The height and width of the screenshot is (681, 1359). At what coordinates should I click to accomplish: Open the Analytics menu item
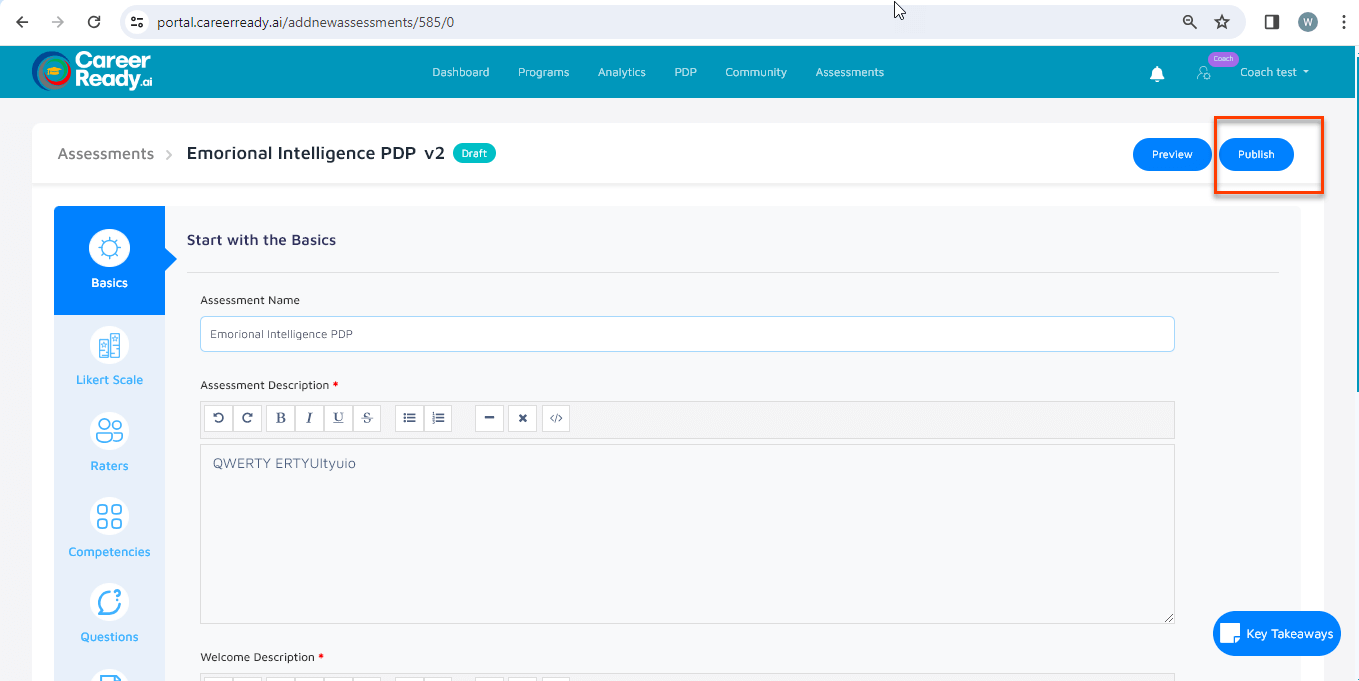(x=621, y=72)
